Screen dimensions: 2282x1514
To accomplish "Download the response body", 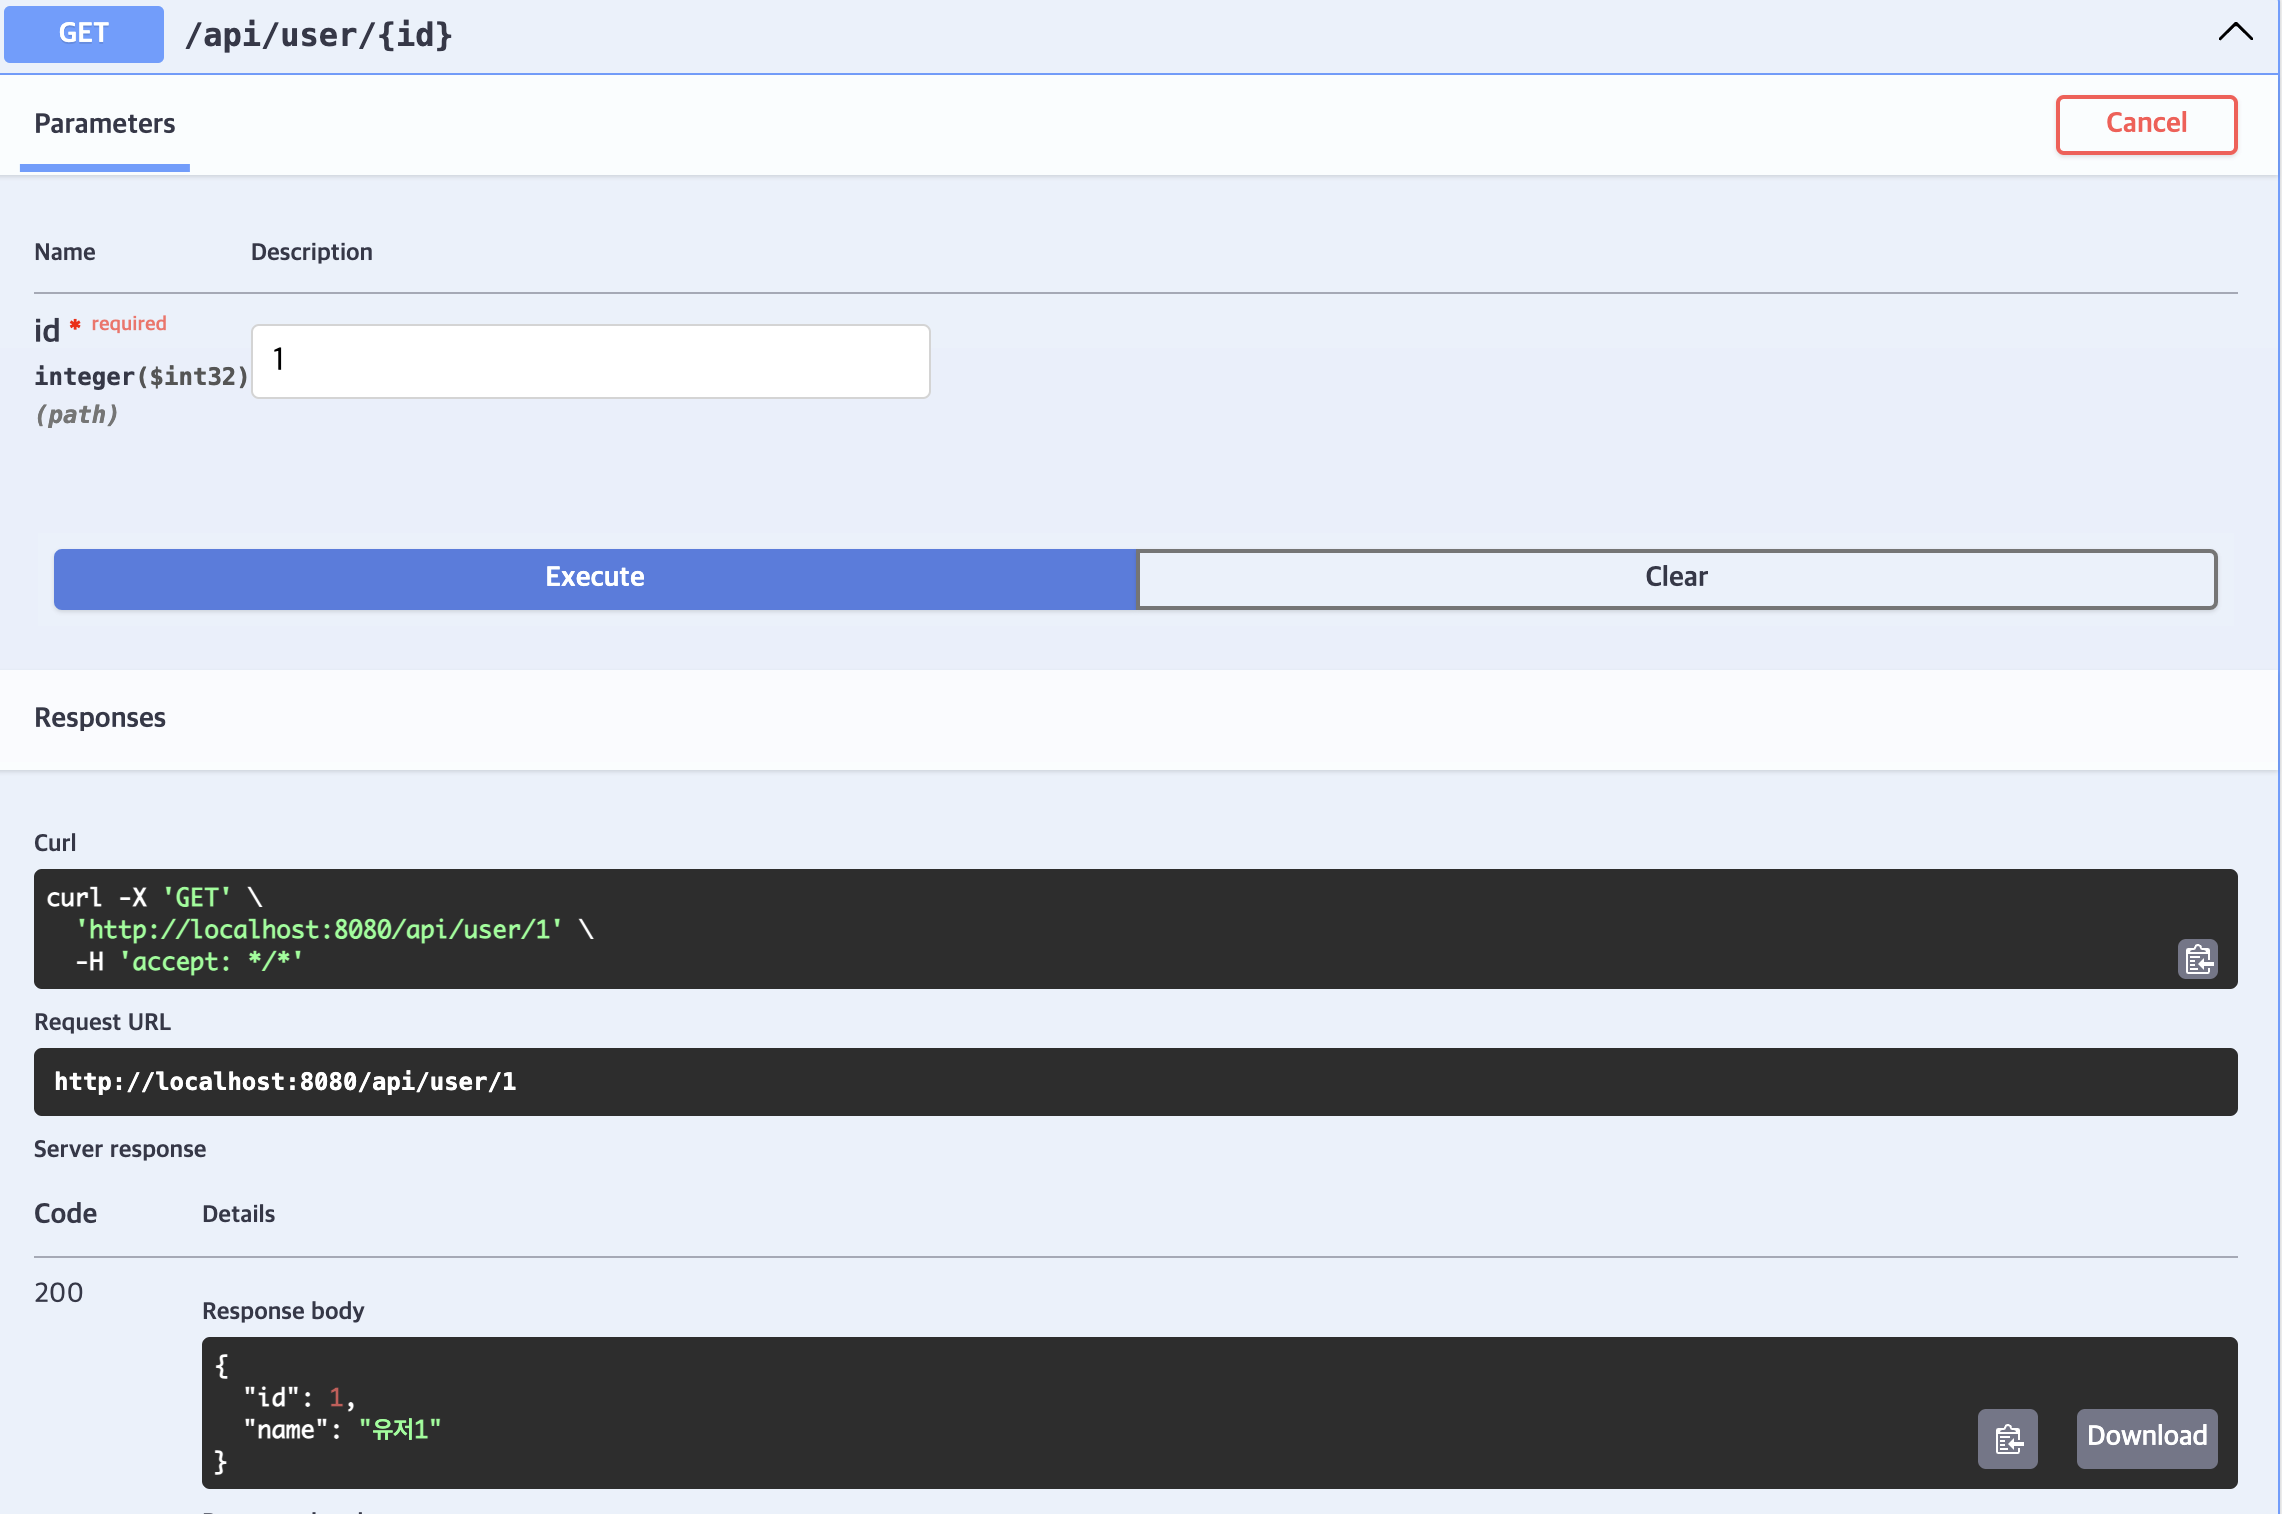I will point(2146,1437).
